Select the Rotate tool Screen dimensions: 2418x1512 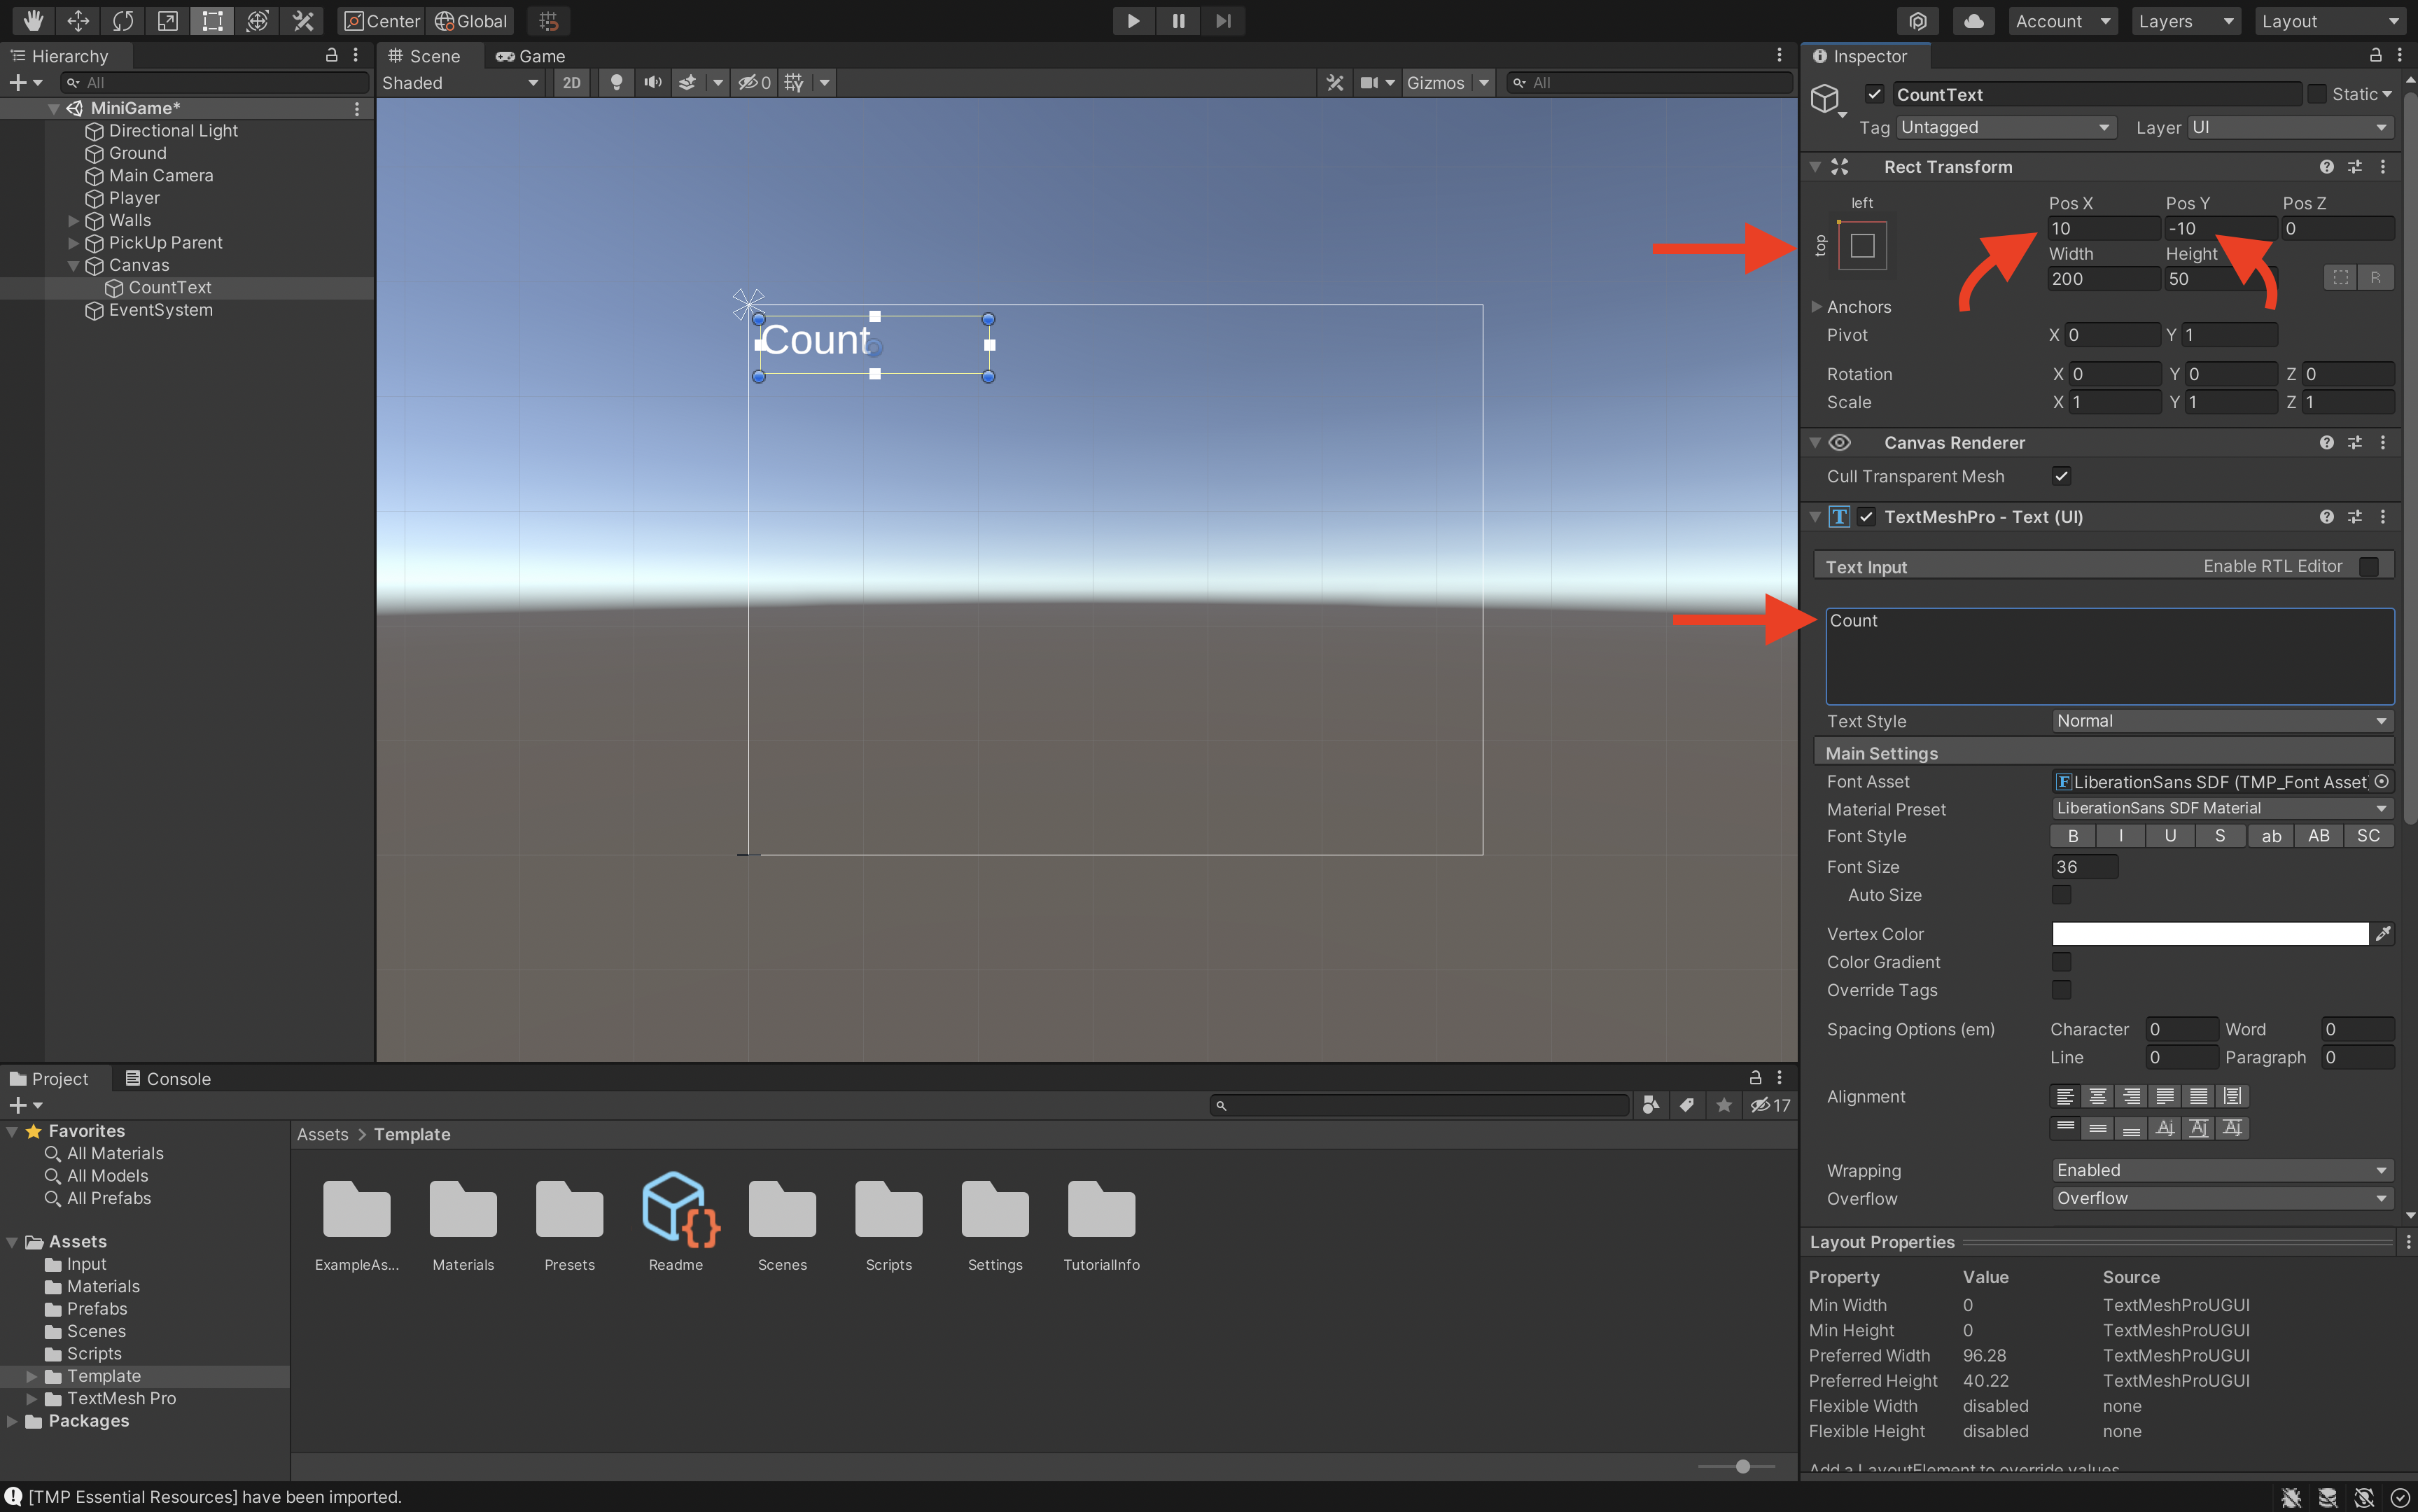tap(123, 20)
